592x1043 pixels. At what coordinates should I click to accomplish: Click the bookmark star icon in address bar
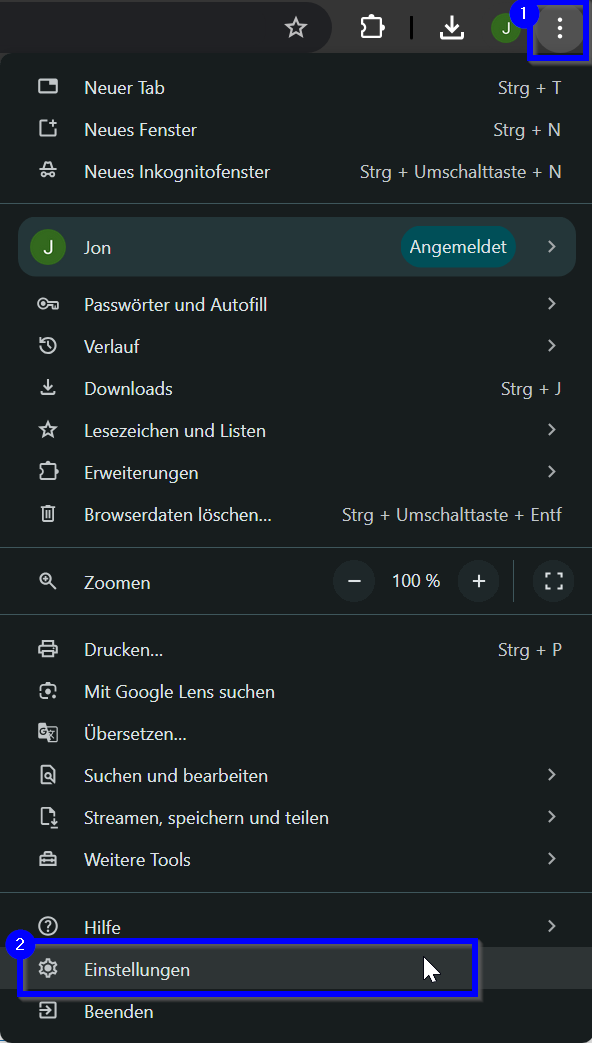295,28
